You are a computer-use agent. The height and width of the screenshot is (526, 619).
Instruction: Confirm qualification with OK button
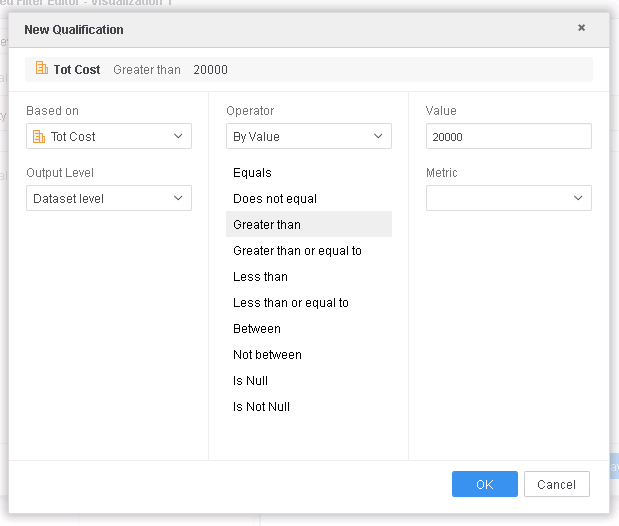point(484,484)
